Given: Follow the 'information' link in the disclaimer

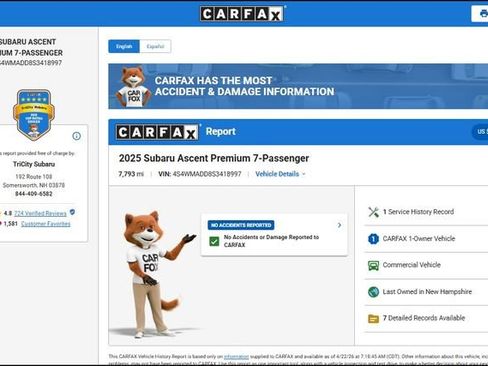Looking at the screenshot, I should [x=236, y=356].
